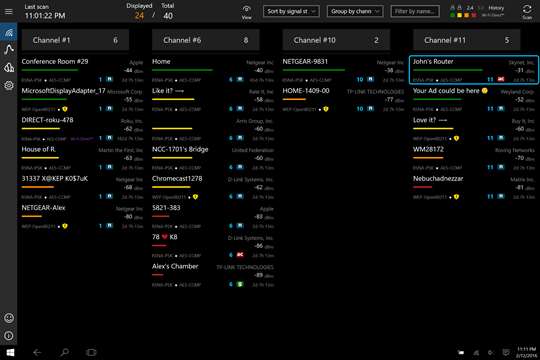
Task: Click open-network shield icon for Chromecast1278
Action: tap(195, 197)
